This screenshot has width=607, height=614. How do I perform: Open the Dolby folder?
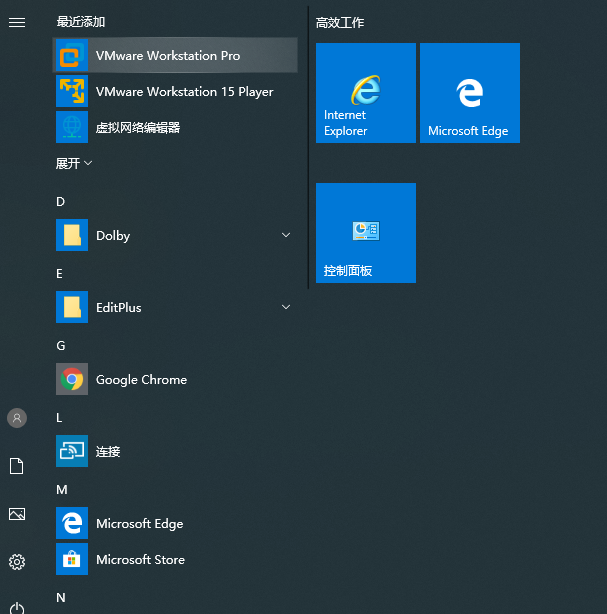coord(175,235)
